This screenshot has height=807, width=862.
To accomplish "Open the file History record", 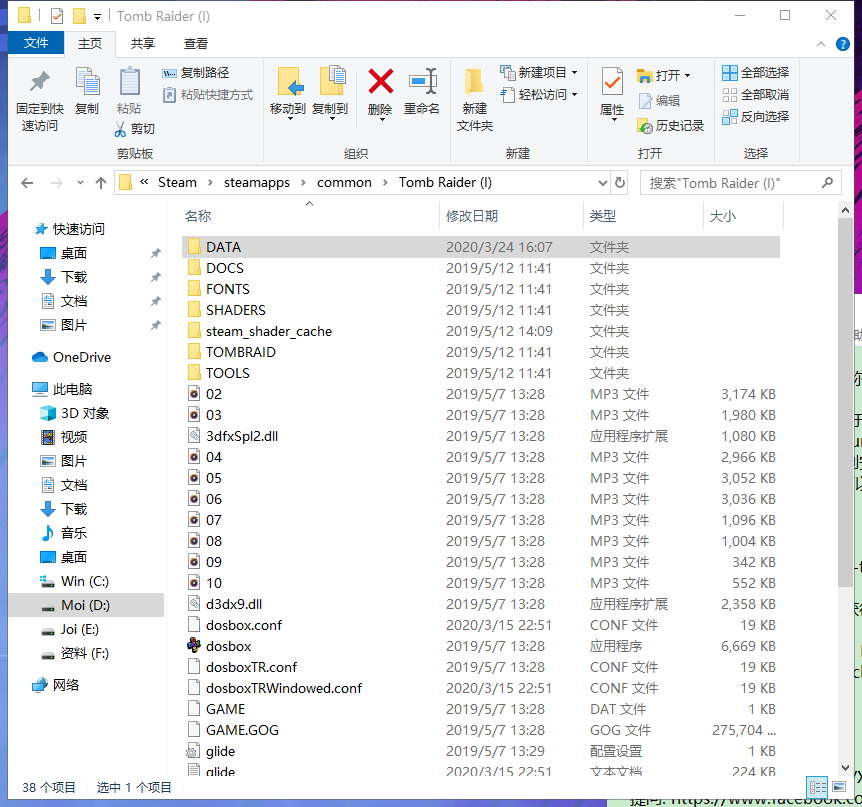I will [671, 126].
